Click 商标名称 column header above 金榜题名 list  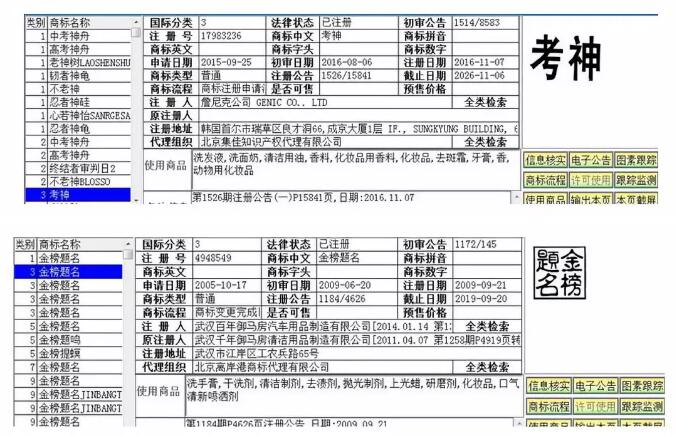80,244
